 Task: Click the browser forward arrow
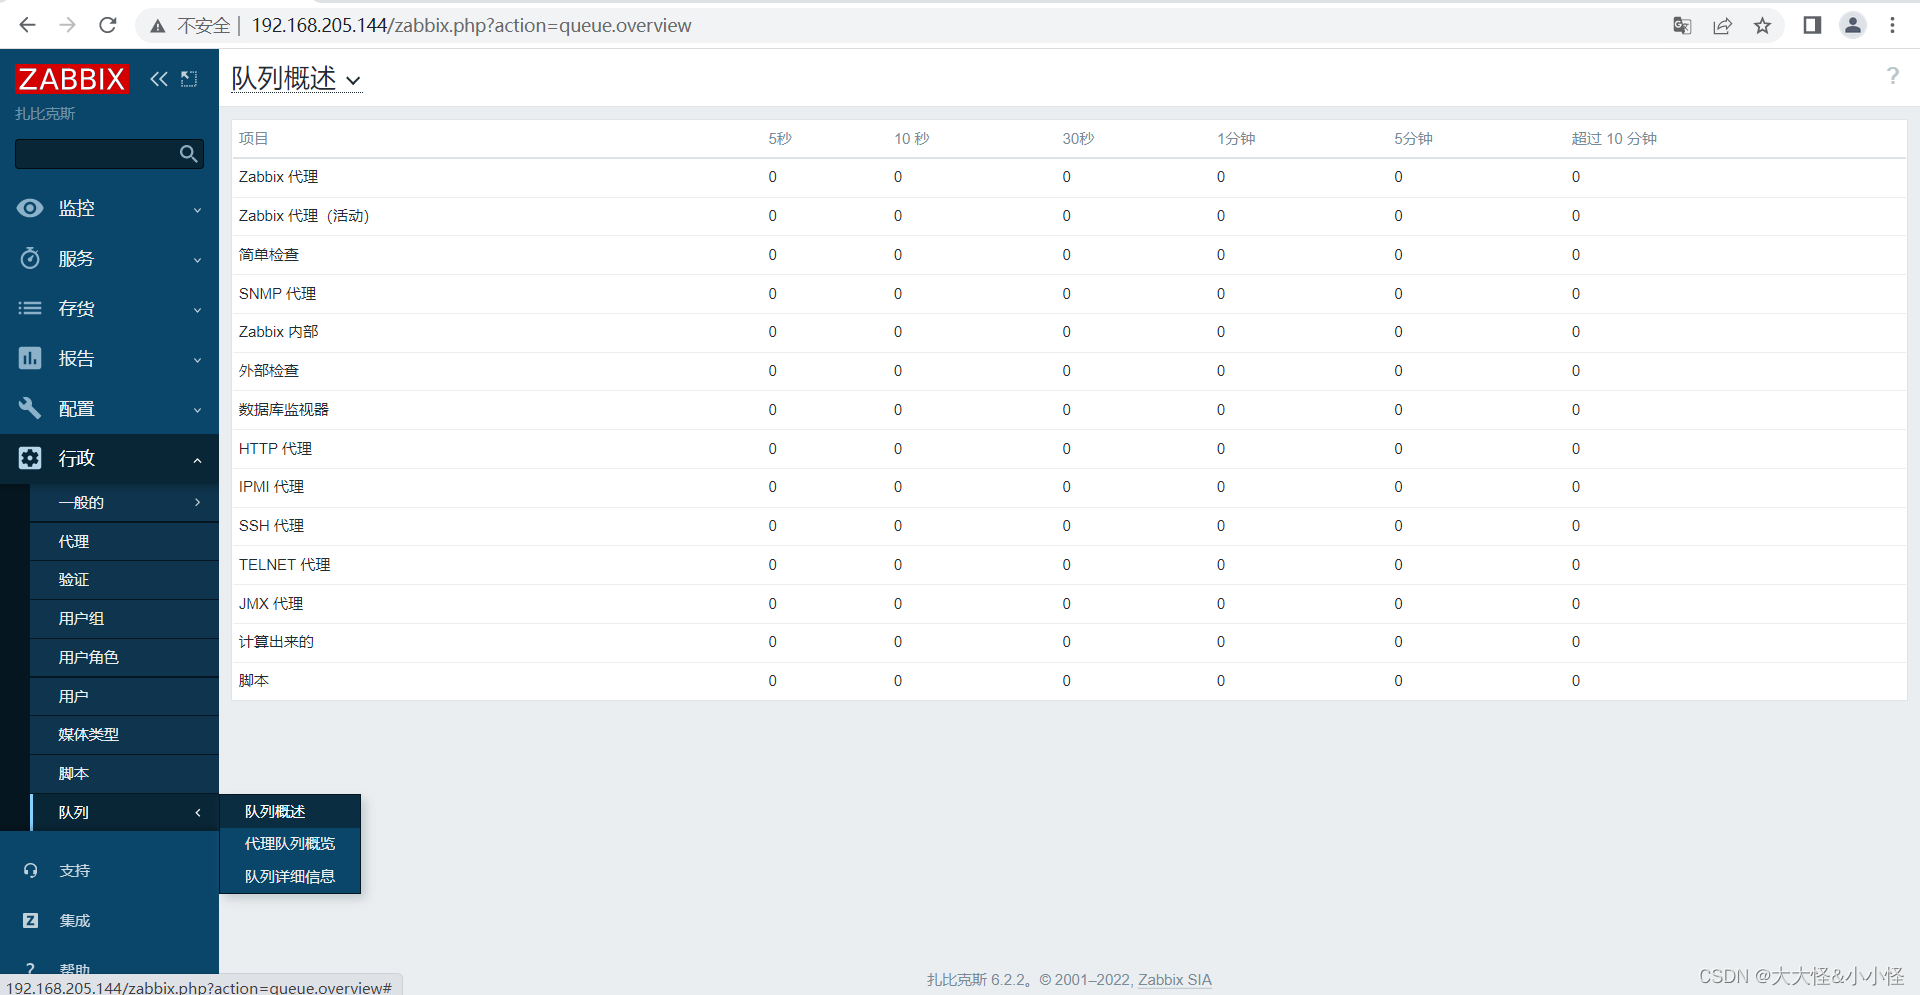pyautogui.click(x=68, y=25)
